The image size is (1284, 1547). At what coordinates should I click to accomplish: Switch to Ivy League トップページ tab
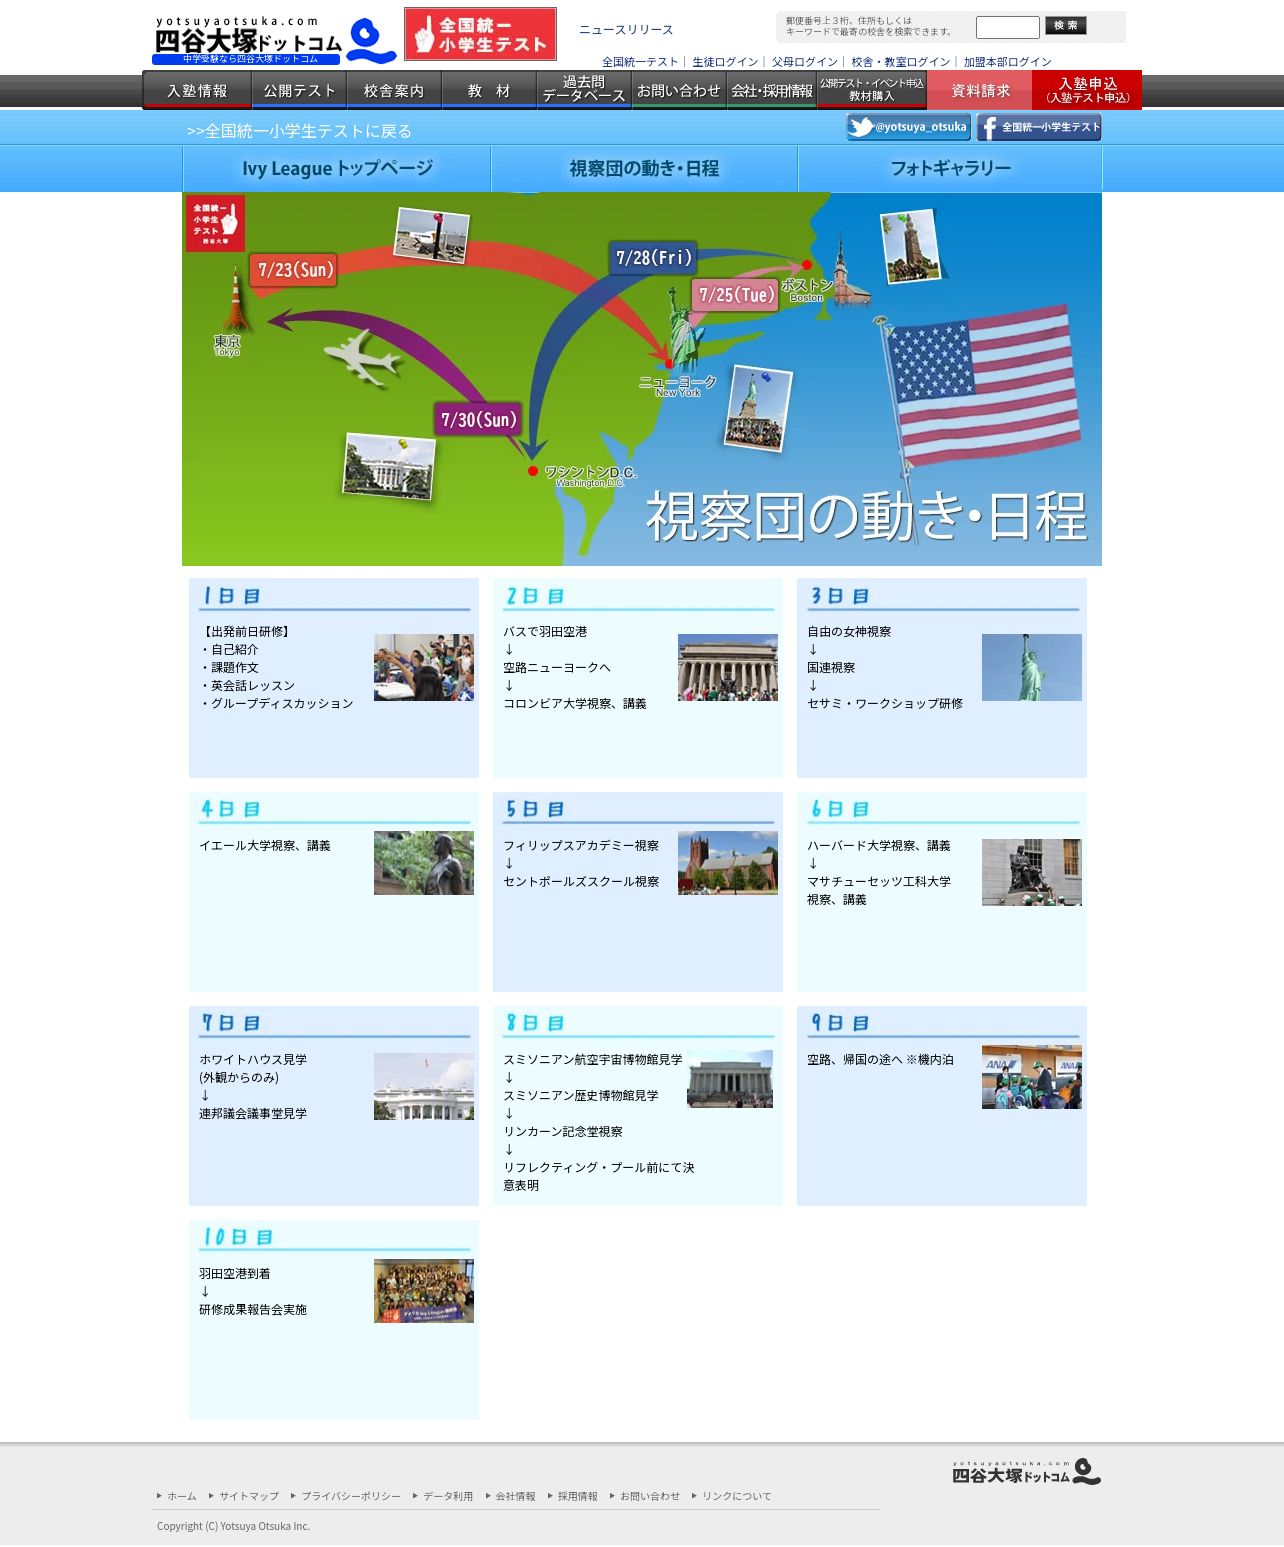[337, 168]
